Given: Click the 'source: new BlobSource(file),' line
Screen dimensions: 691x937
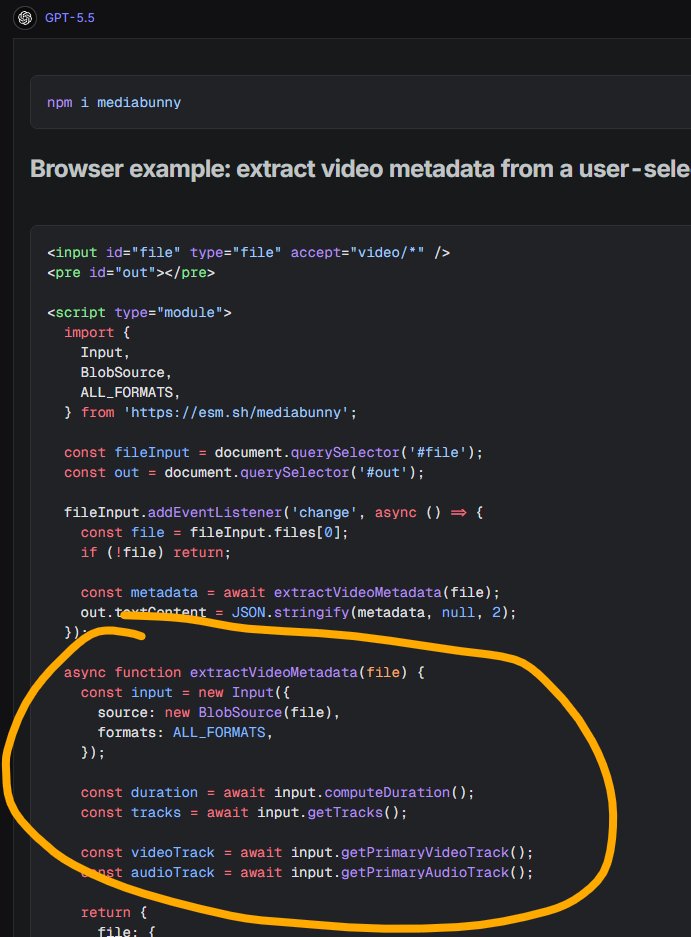Looking at the screenshot, I should pos(219,713).
